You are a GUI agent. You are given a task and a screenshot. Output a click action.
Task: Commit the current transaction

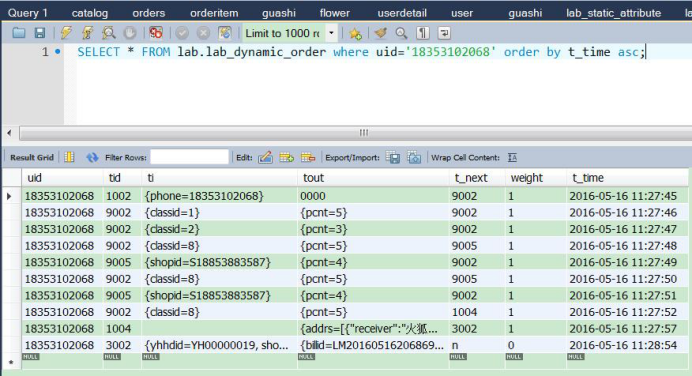pos(182,33)
